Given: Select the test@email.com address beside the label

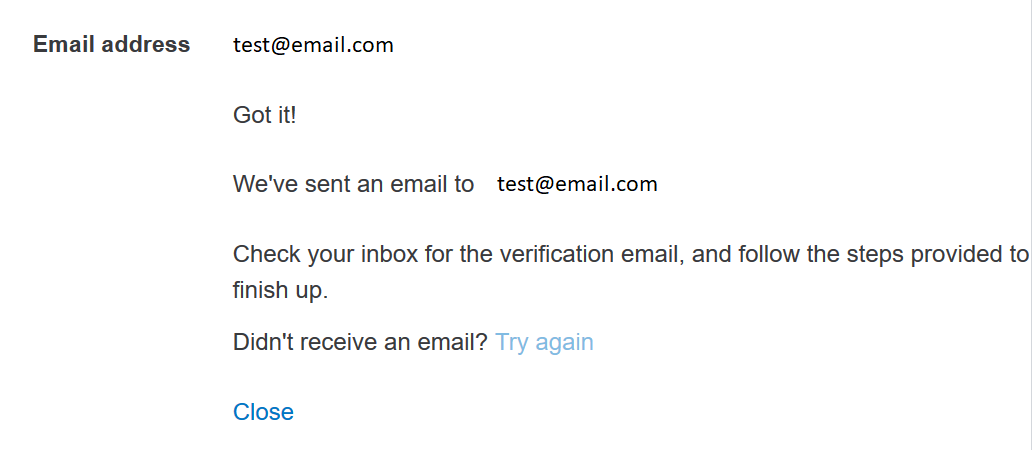Looking at the screenshot, I should coord(313,45).
